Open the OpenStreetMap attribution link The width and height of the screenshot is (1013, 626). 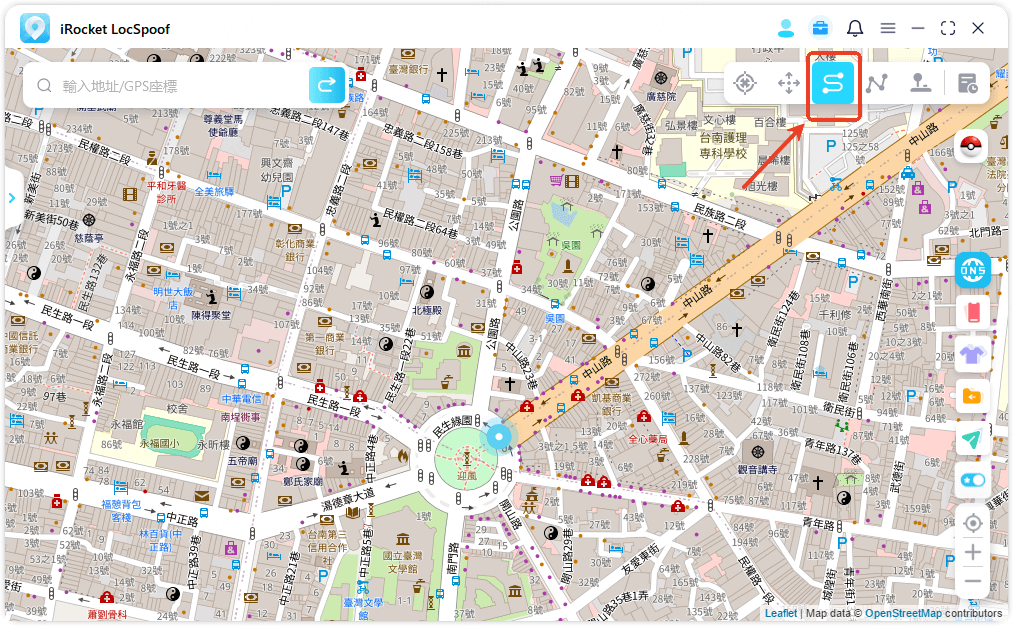[x=903, y=613]
